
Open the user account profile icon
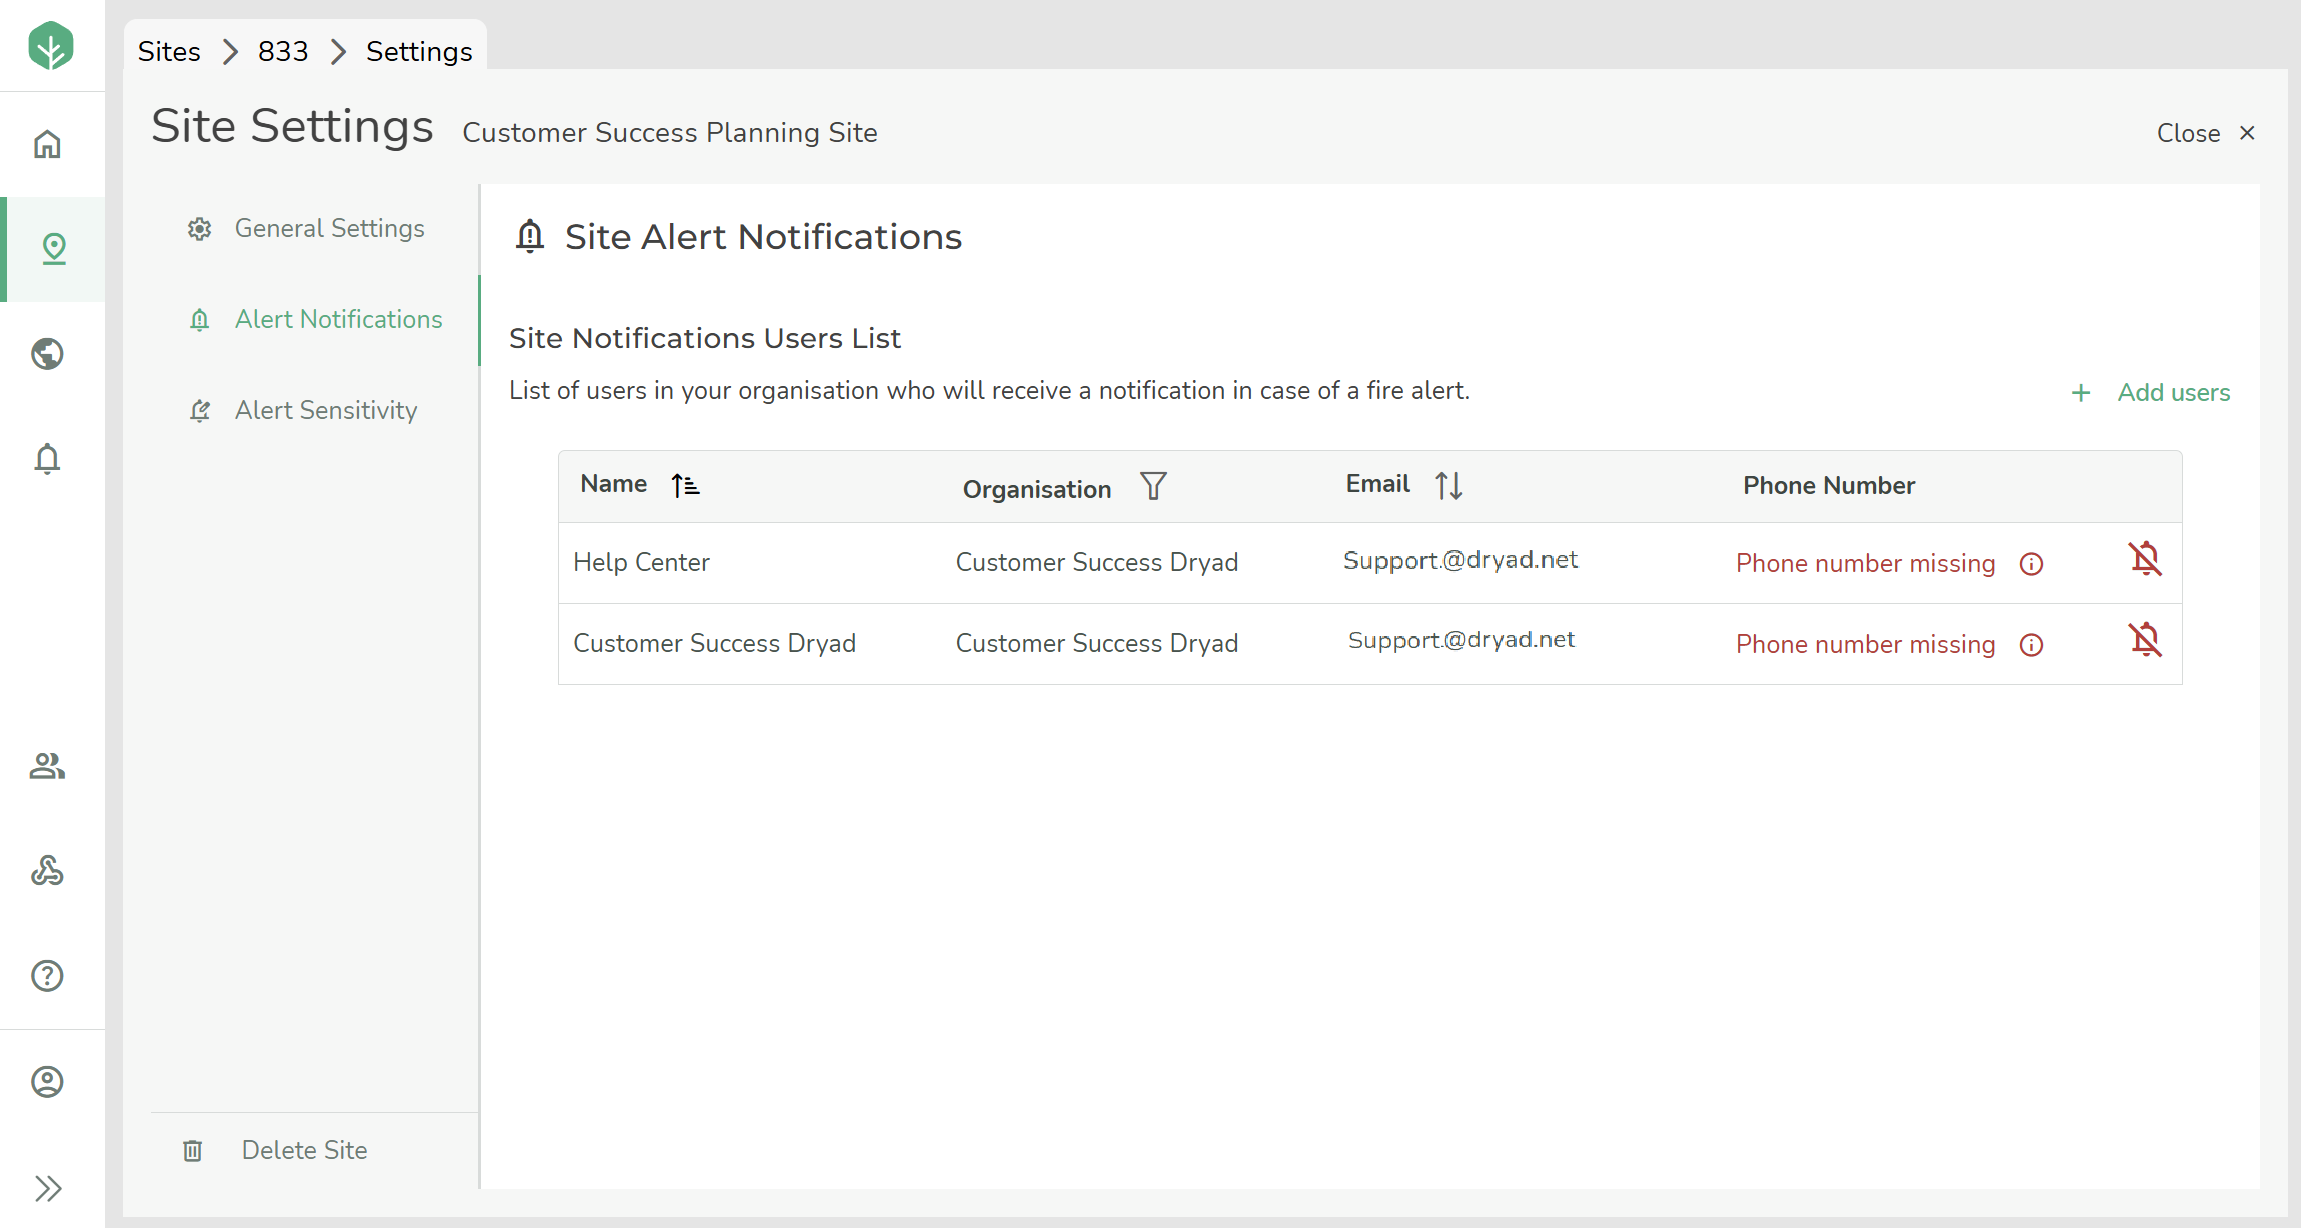click(x=47, y=1081)
